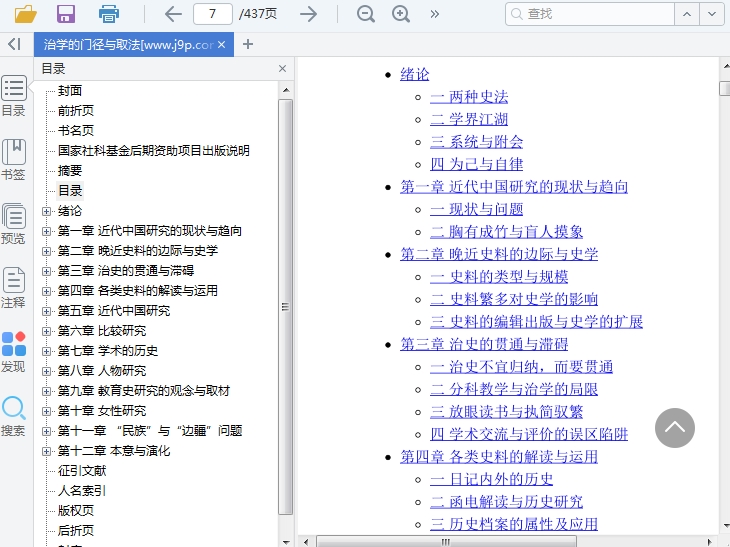Image resolution: width=730 pixels, height=547 pixels.
Task: Select 摘要 in the outline tree
Action: 70,170
